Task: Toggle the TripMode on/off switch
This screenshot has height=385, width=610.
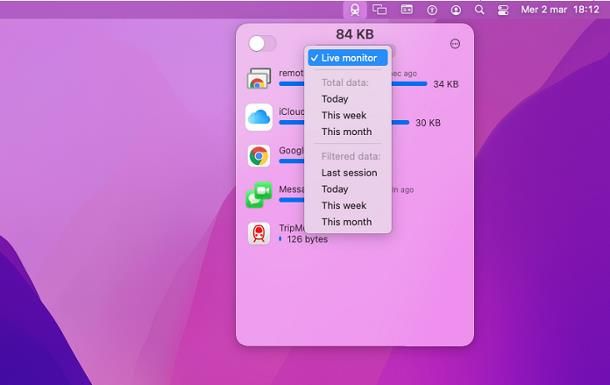Action: 262,44
